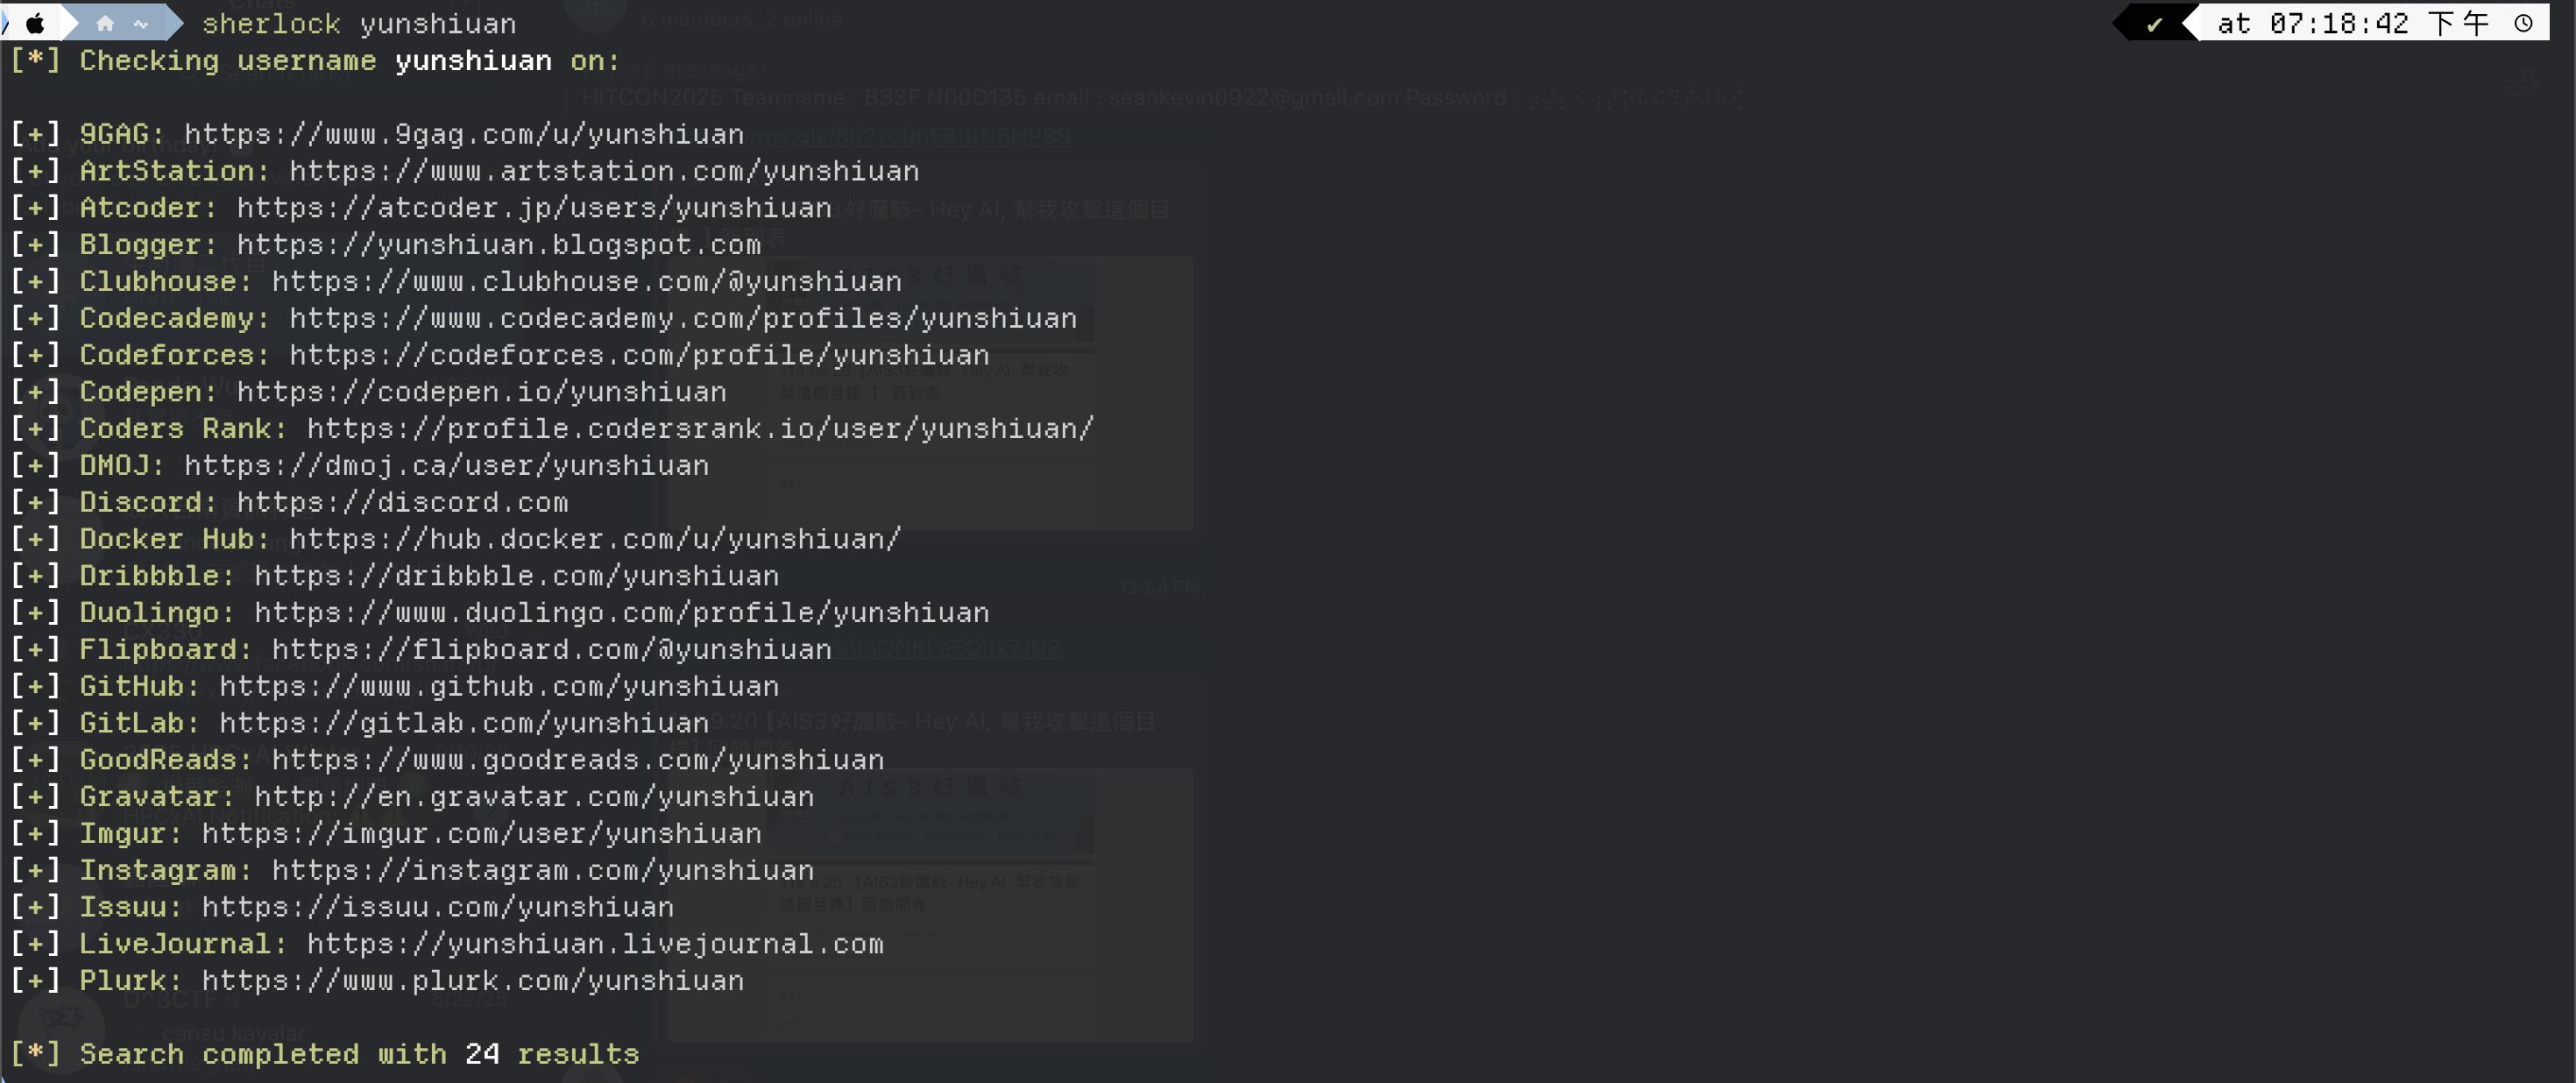2576x1083 pixels.
Task: Click the green checkmark status icon
Action: pyautogui.click(x=2154, y=24)
